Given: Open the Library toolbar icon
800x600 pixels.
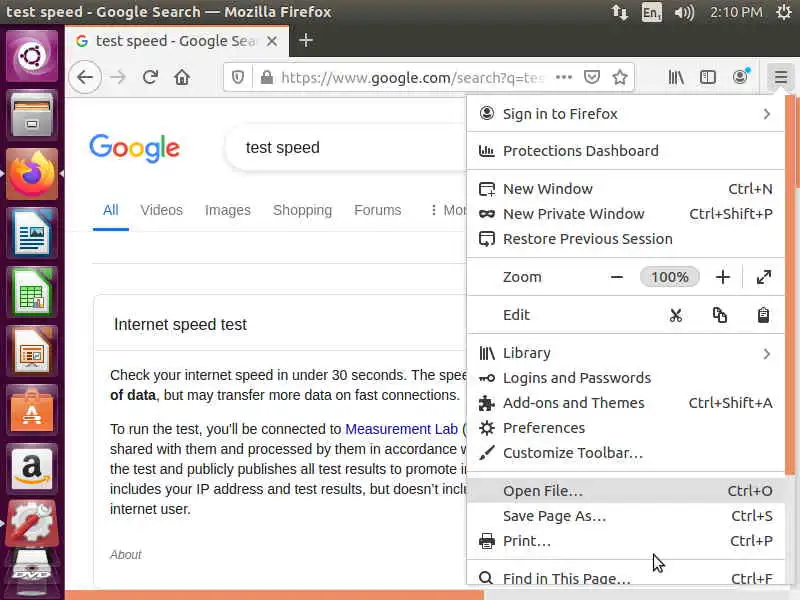Looking at the screenshot, I should [x=676, y=77].
